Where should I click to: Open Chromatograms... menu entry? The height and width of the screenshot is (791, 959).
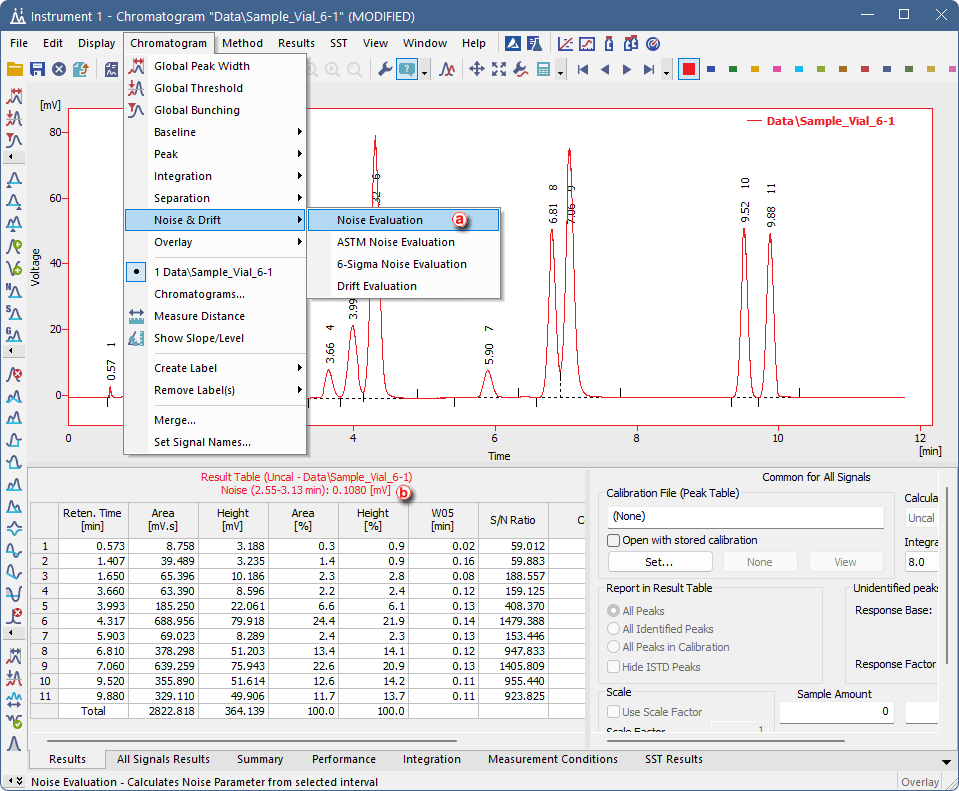(x=215, y=294)
